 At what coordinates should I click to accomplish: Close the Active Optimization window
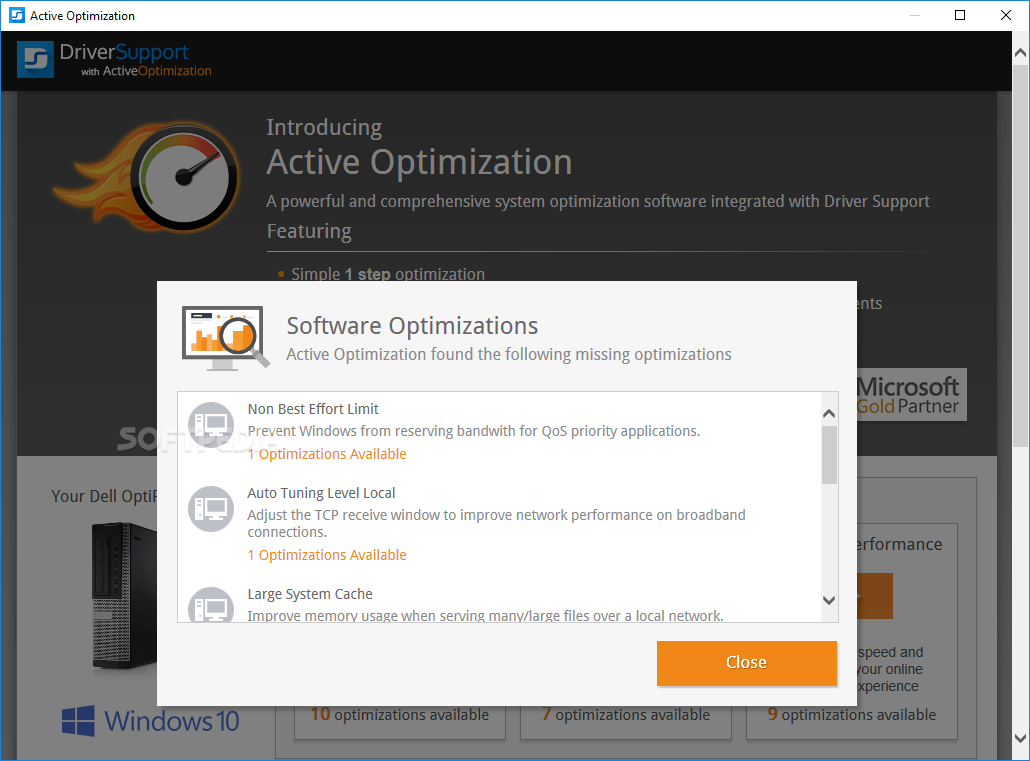coord(1006,15)
